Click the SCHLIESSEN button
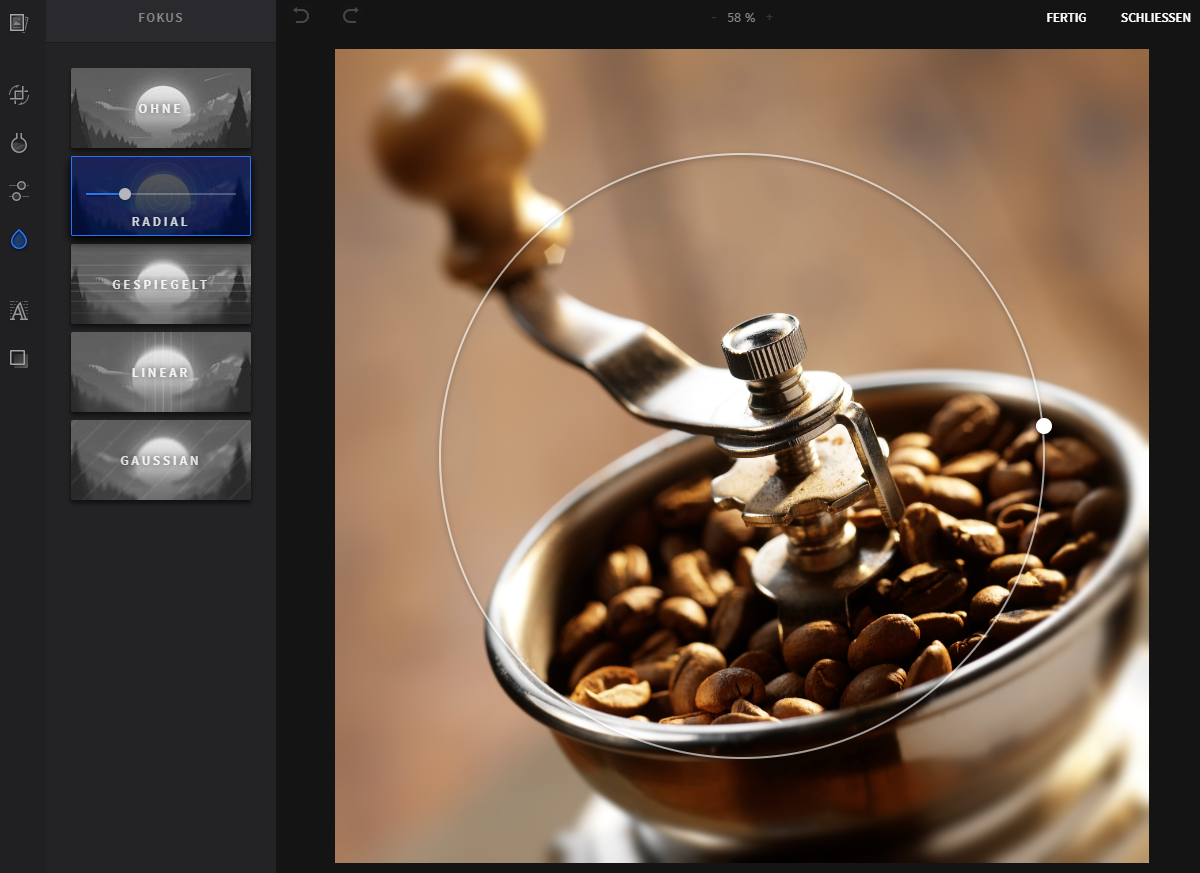This screenshot has height=873, width=1200. click(x=1155, y=18)
